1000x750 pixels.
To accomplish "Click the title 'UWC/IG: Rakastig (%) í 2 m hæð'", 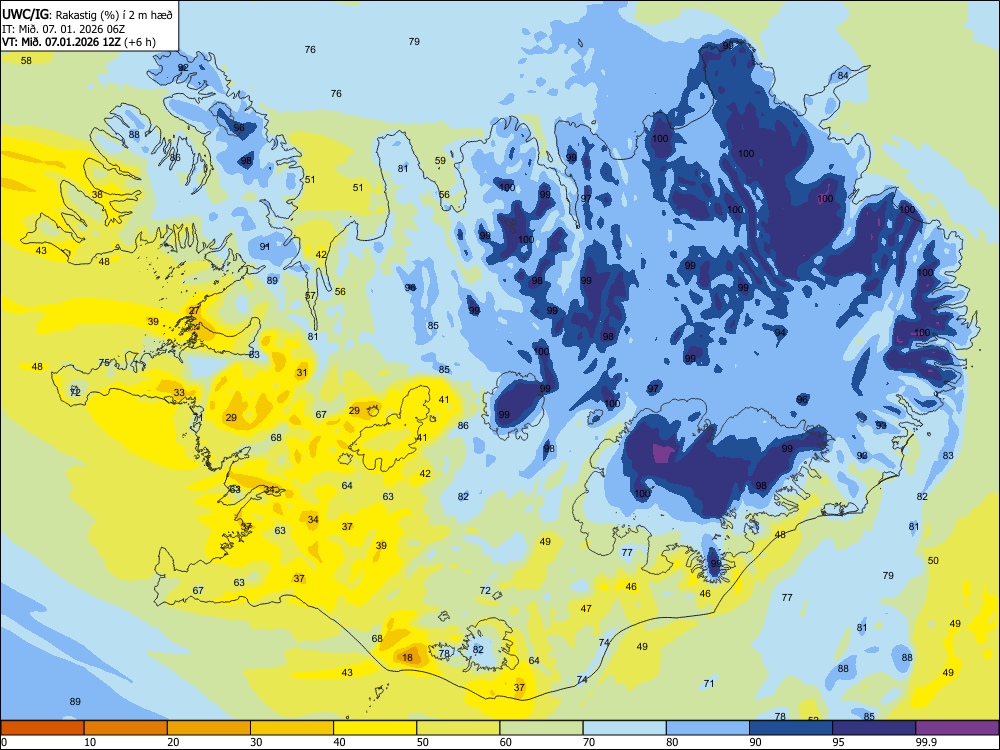I will tap(87, 15).
